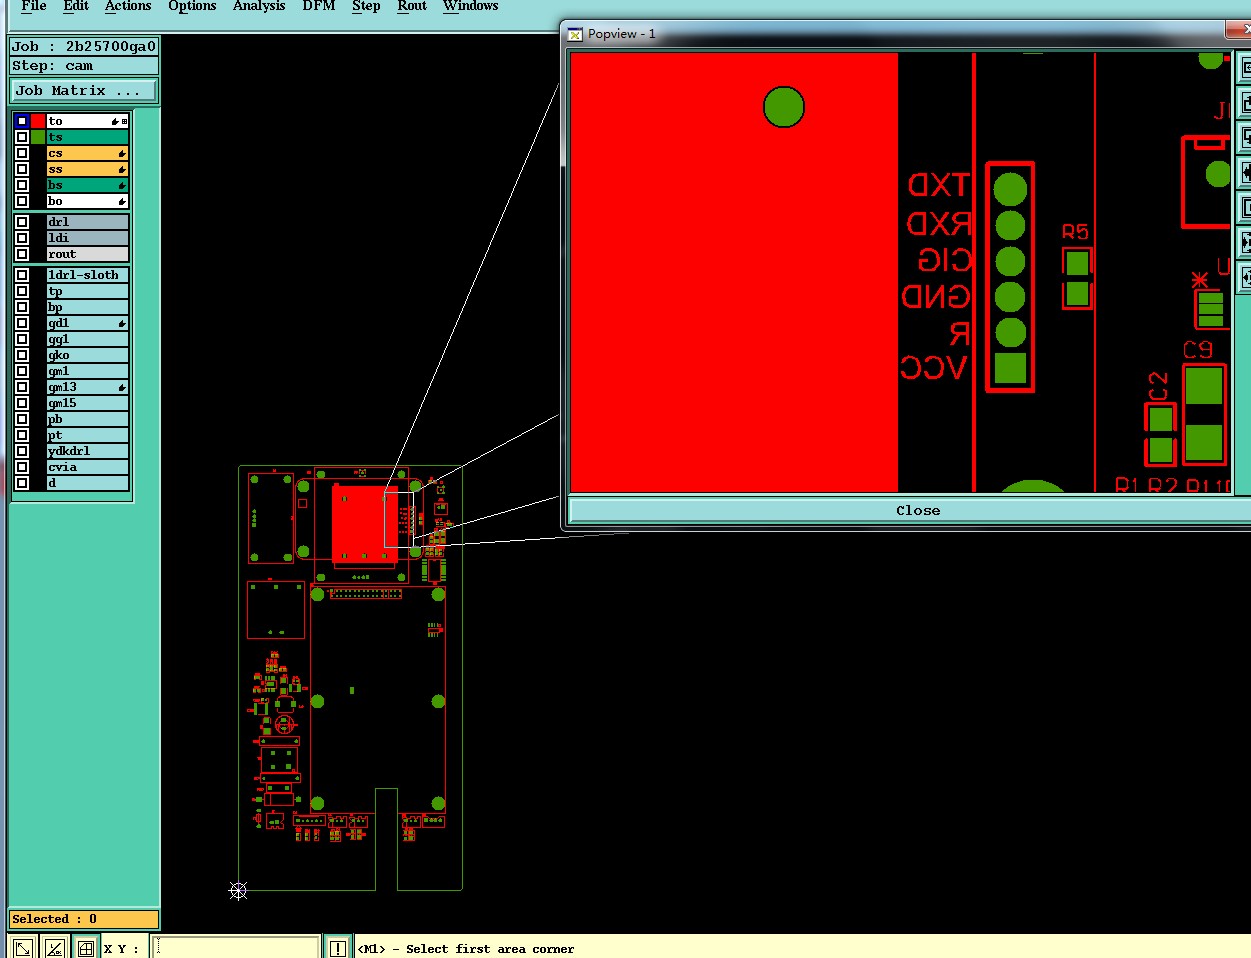Enable the checkbox for layer 'cs'
Screen dimensions: 1251x958
pos(22,153)
